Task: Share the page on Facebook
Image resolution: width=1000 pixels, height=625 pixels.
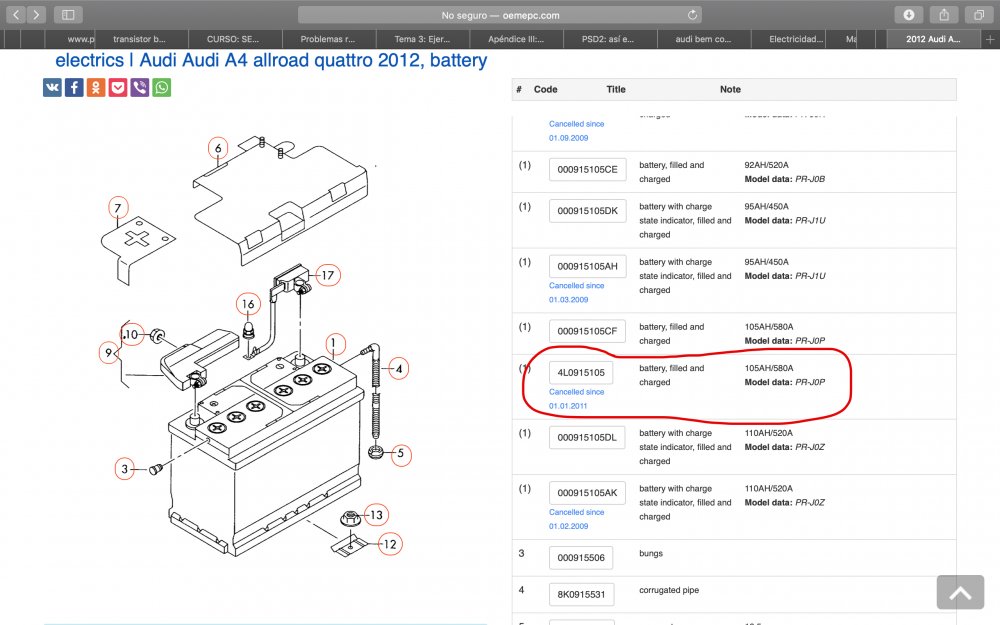Action: [74, 87]
